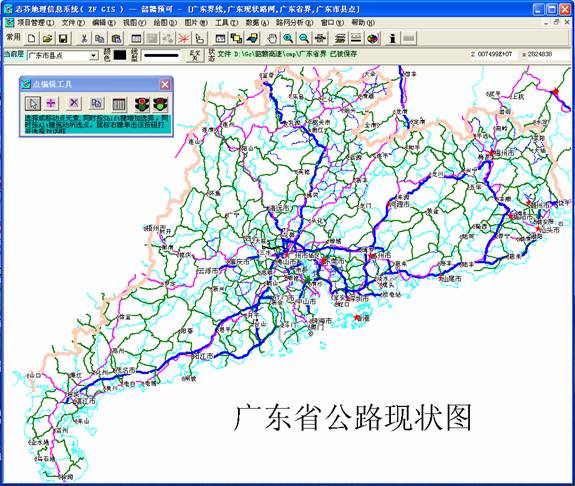This screenshot has width=575, height=486.
Task: Click the red starburst toolbar icon
Action: click(183, 38)
